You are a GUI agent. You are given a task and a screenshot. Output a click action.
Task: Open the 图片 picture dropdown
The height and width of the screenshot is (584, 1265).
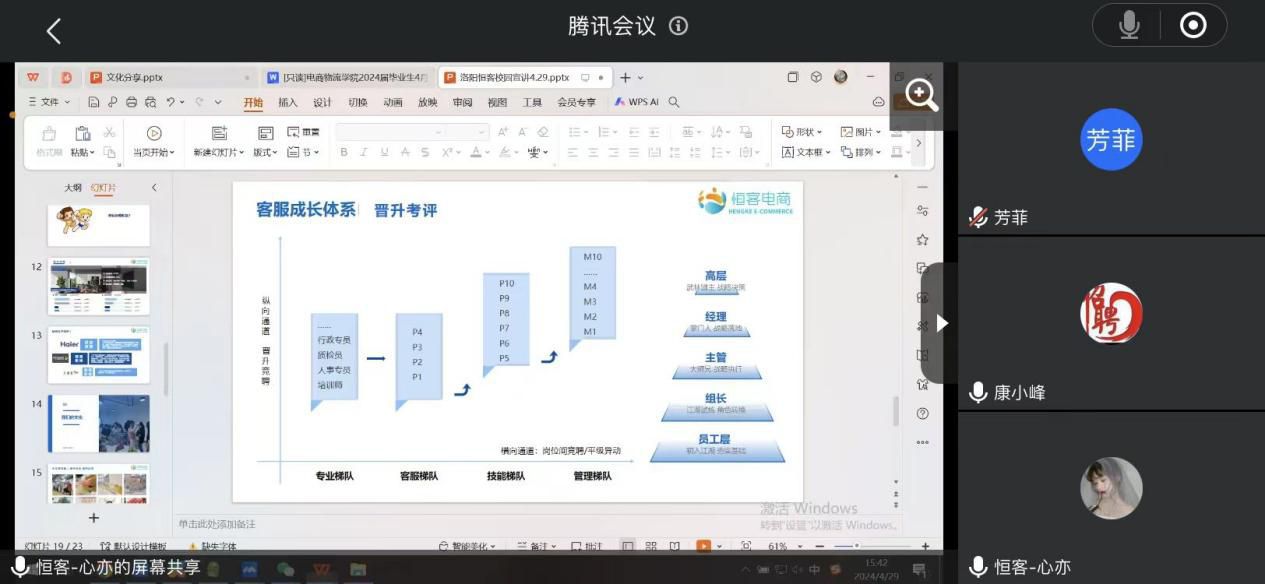coord(861,132)
